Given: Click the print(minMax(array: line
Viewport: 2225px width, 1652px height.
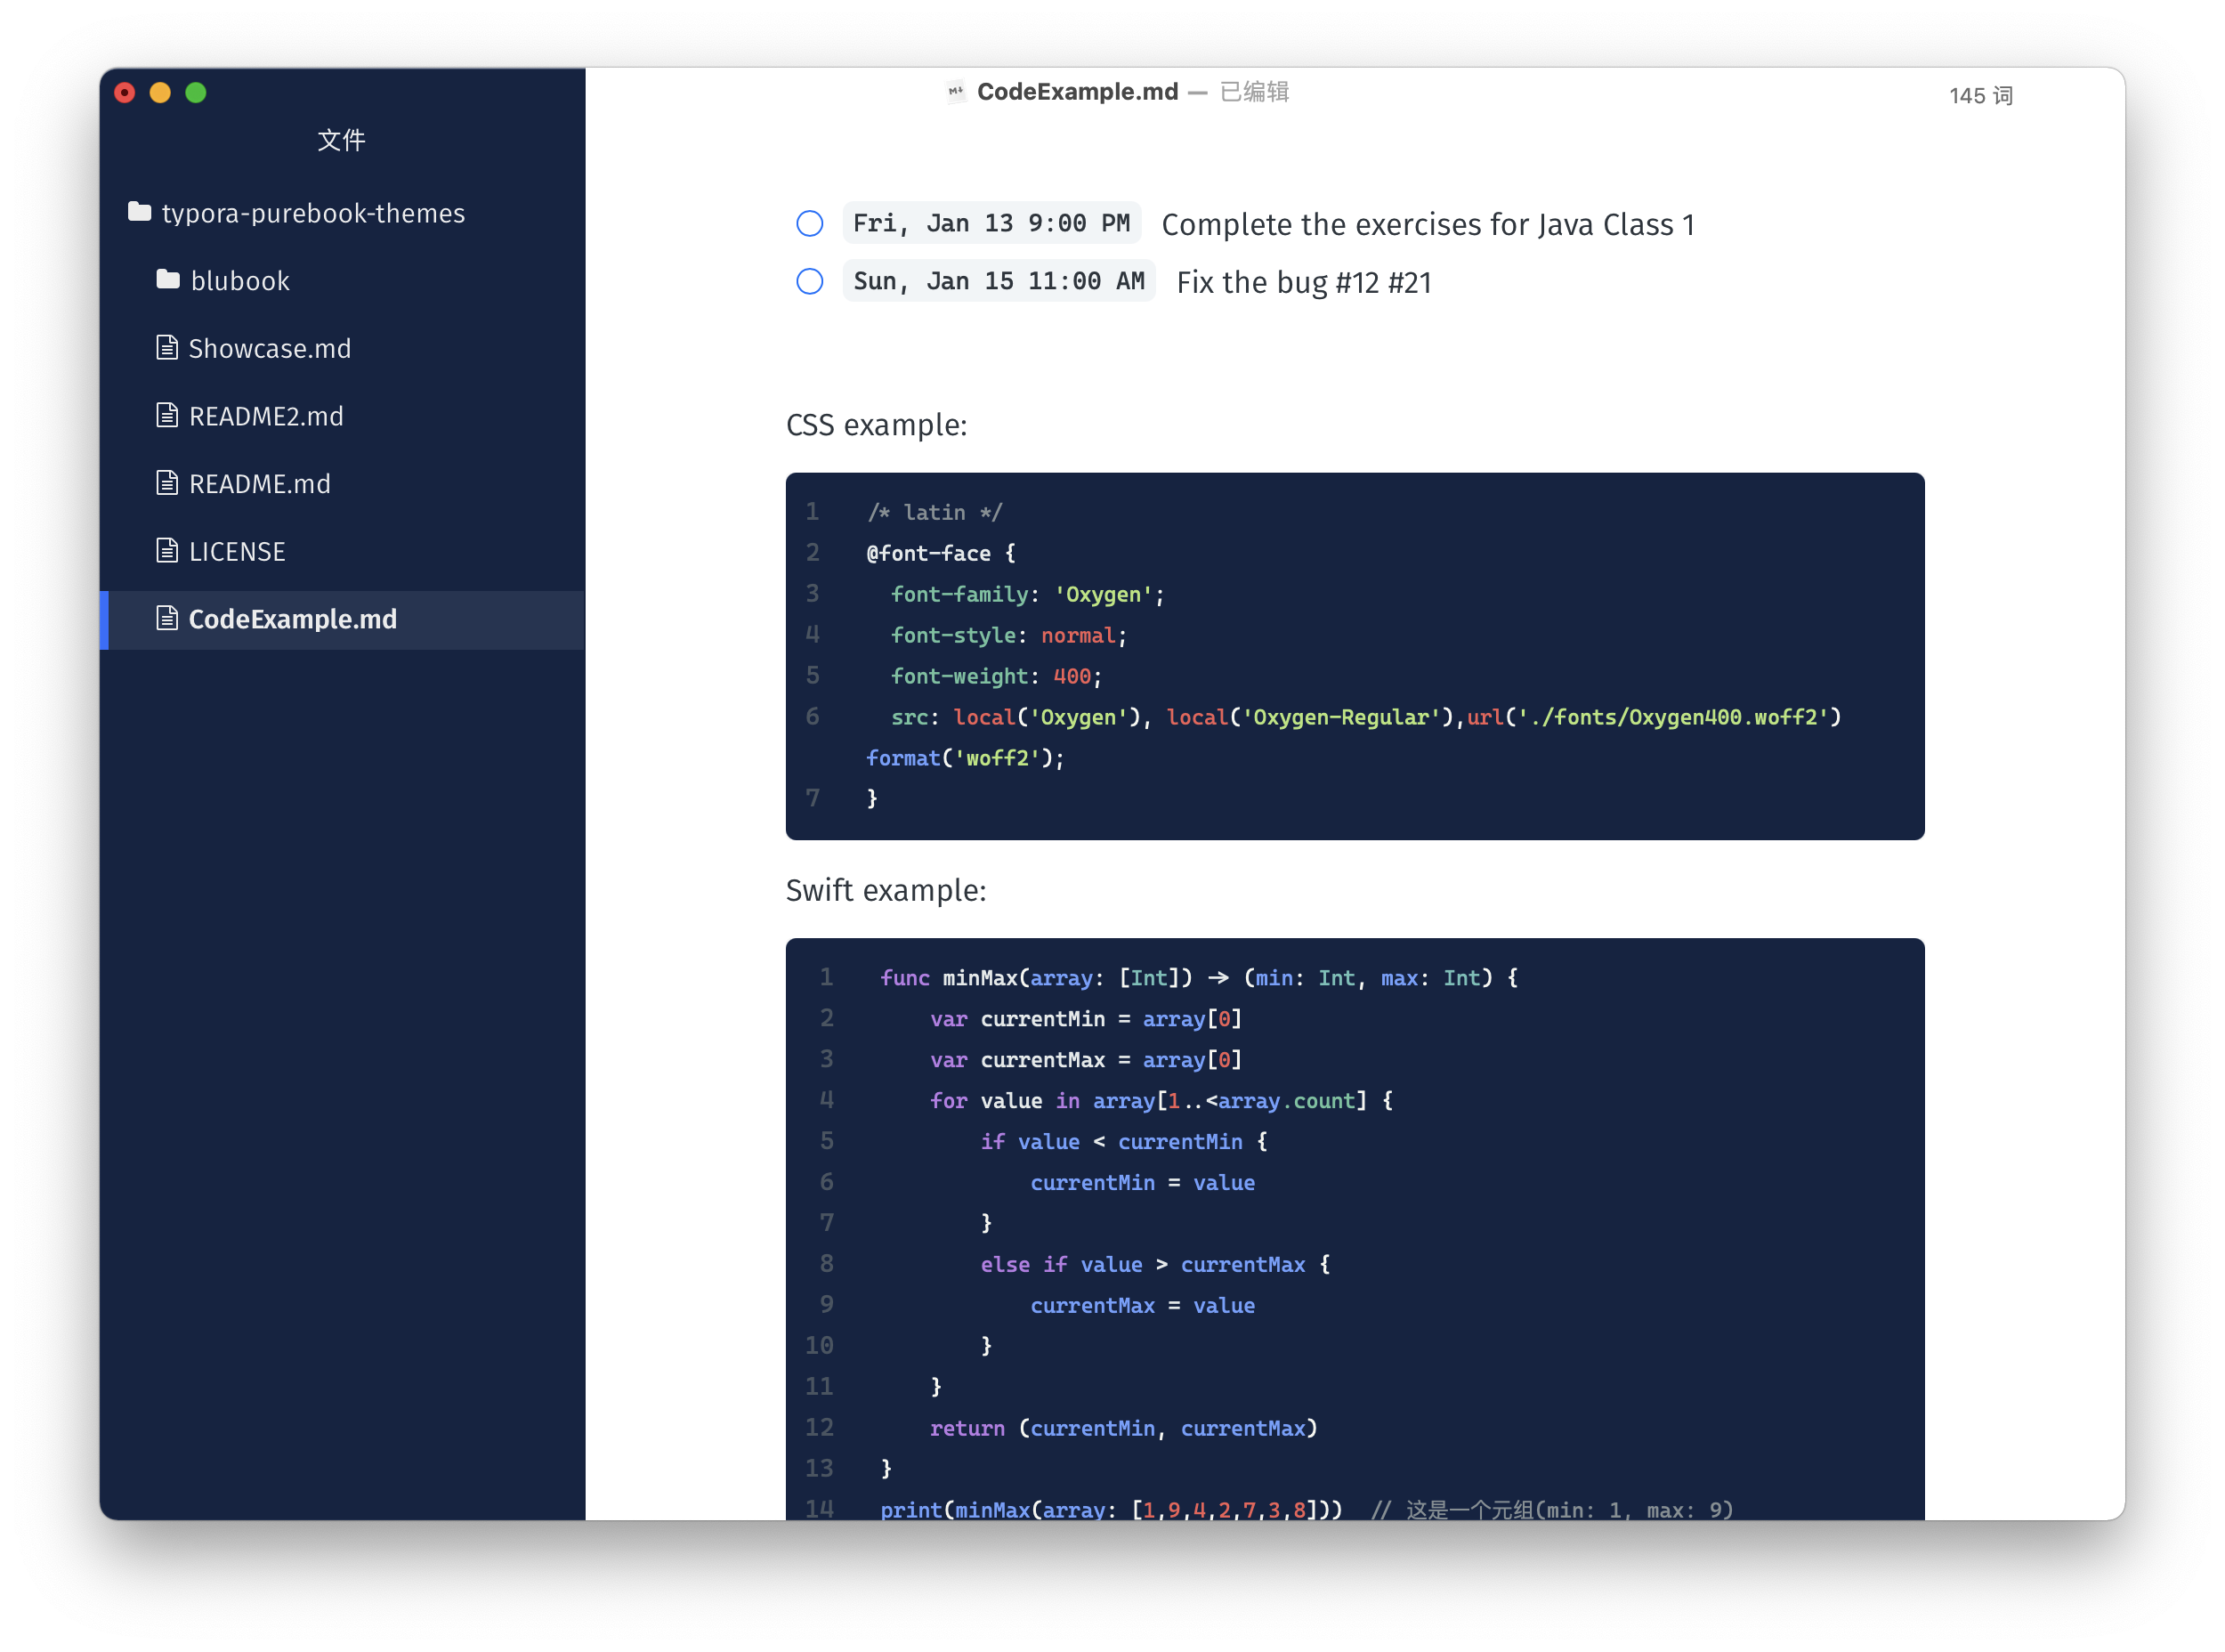Looking at the screenshot, I should [x=1307, y=1509].
